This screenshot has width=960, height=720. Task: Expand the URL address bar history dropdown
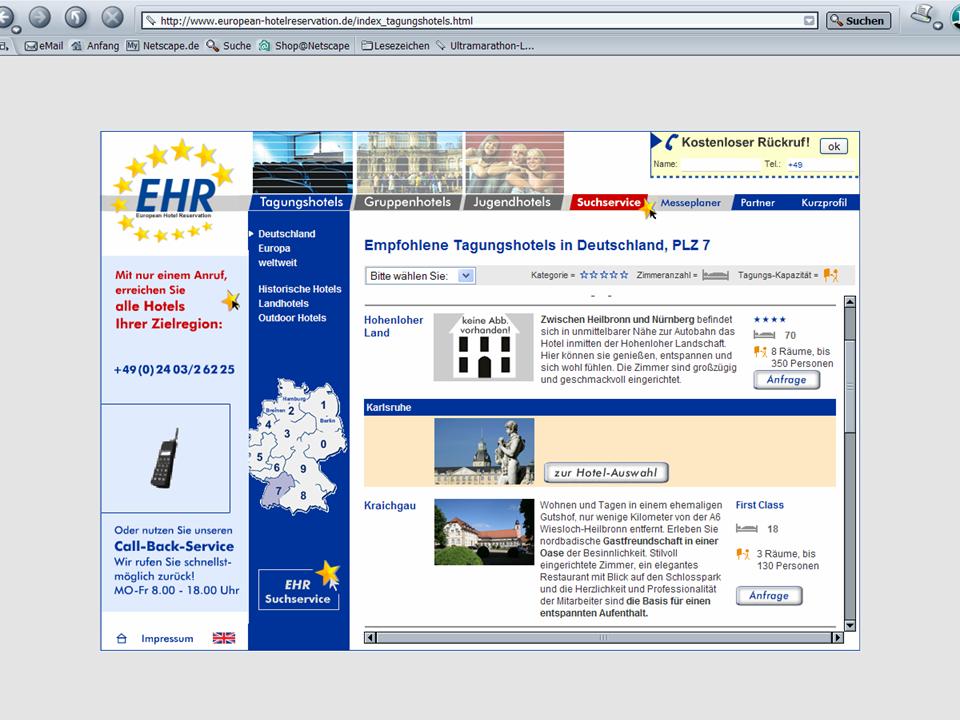(809, 20)
